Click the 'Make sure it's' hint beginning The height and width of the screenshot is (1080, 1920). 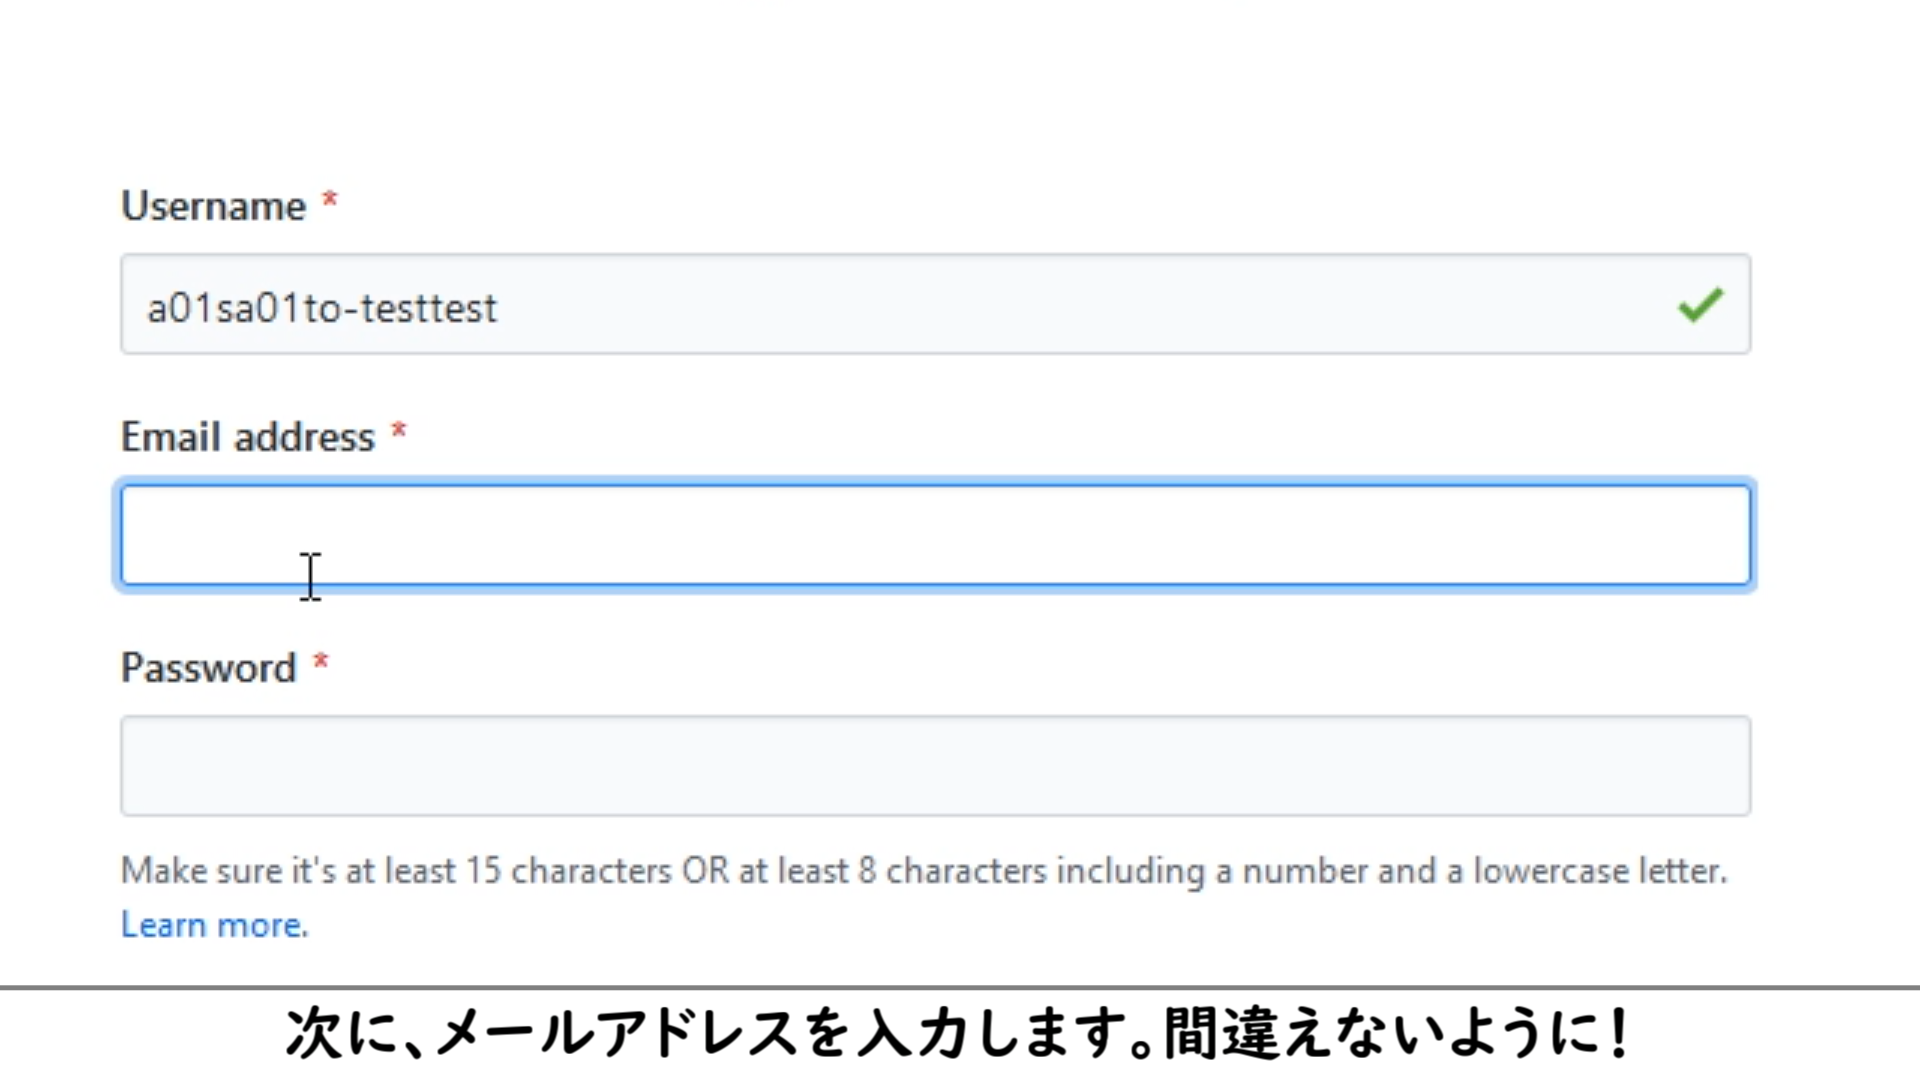(x=228, y=871)
